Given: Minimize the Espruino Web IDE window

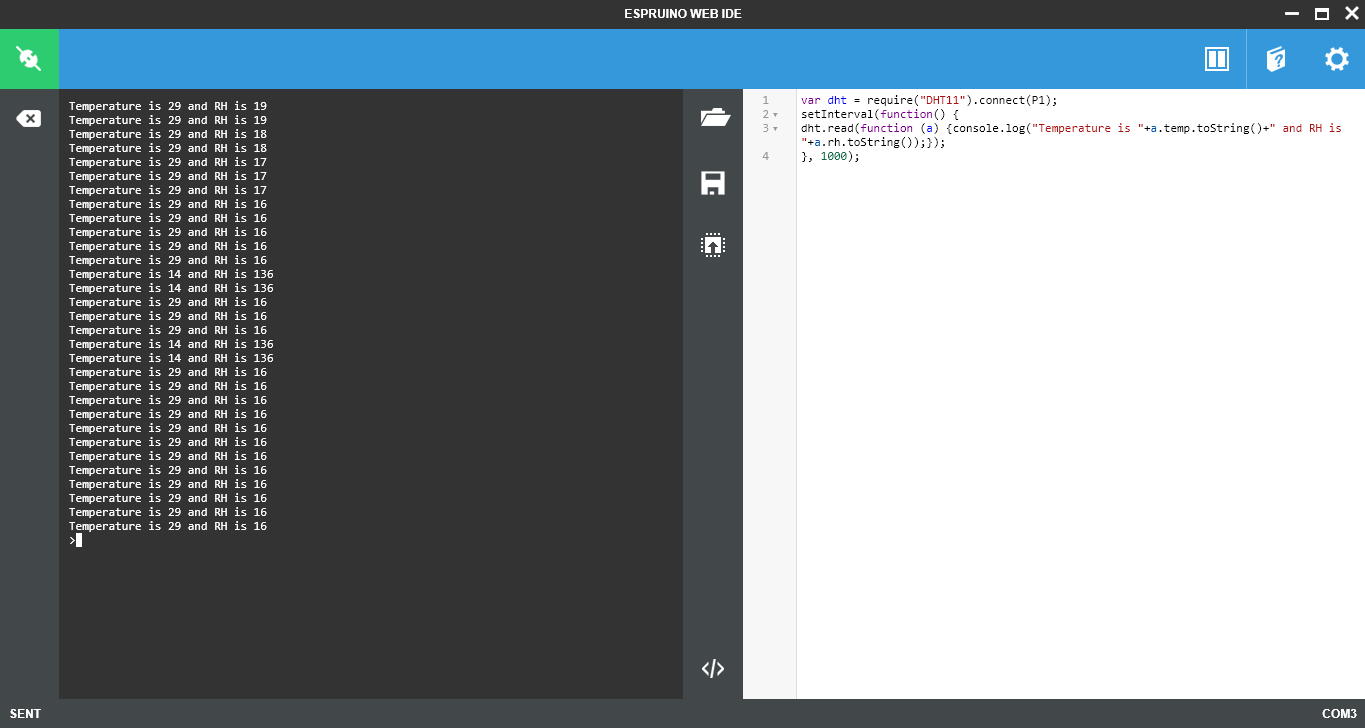Looking at the screenshot, I should tap(1291, 14).
